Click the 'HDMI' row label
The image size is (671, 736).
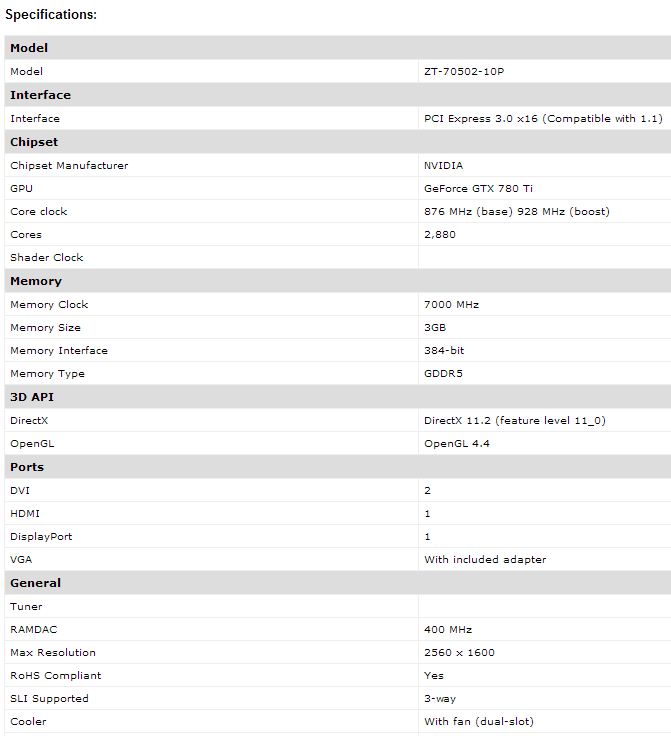[25, 513]
